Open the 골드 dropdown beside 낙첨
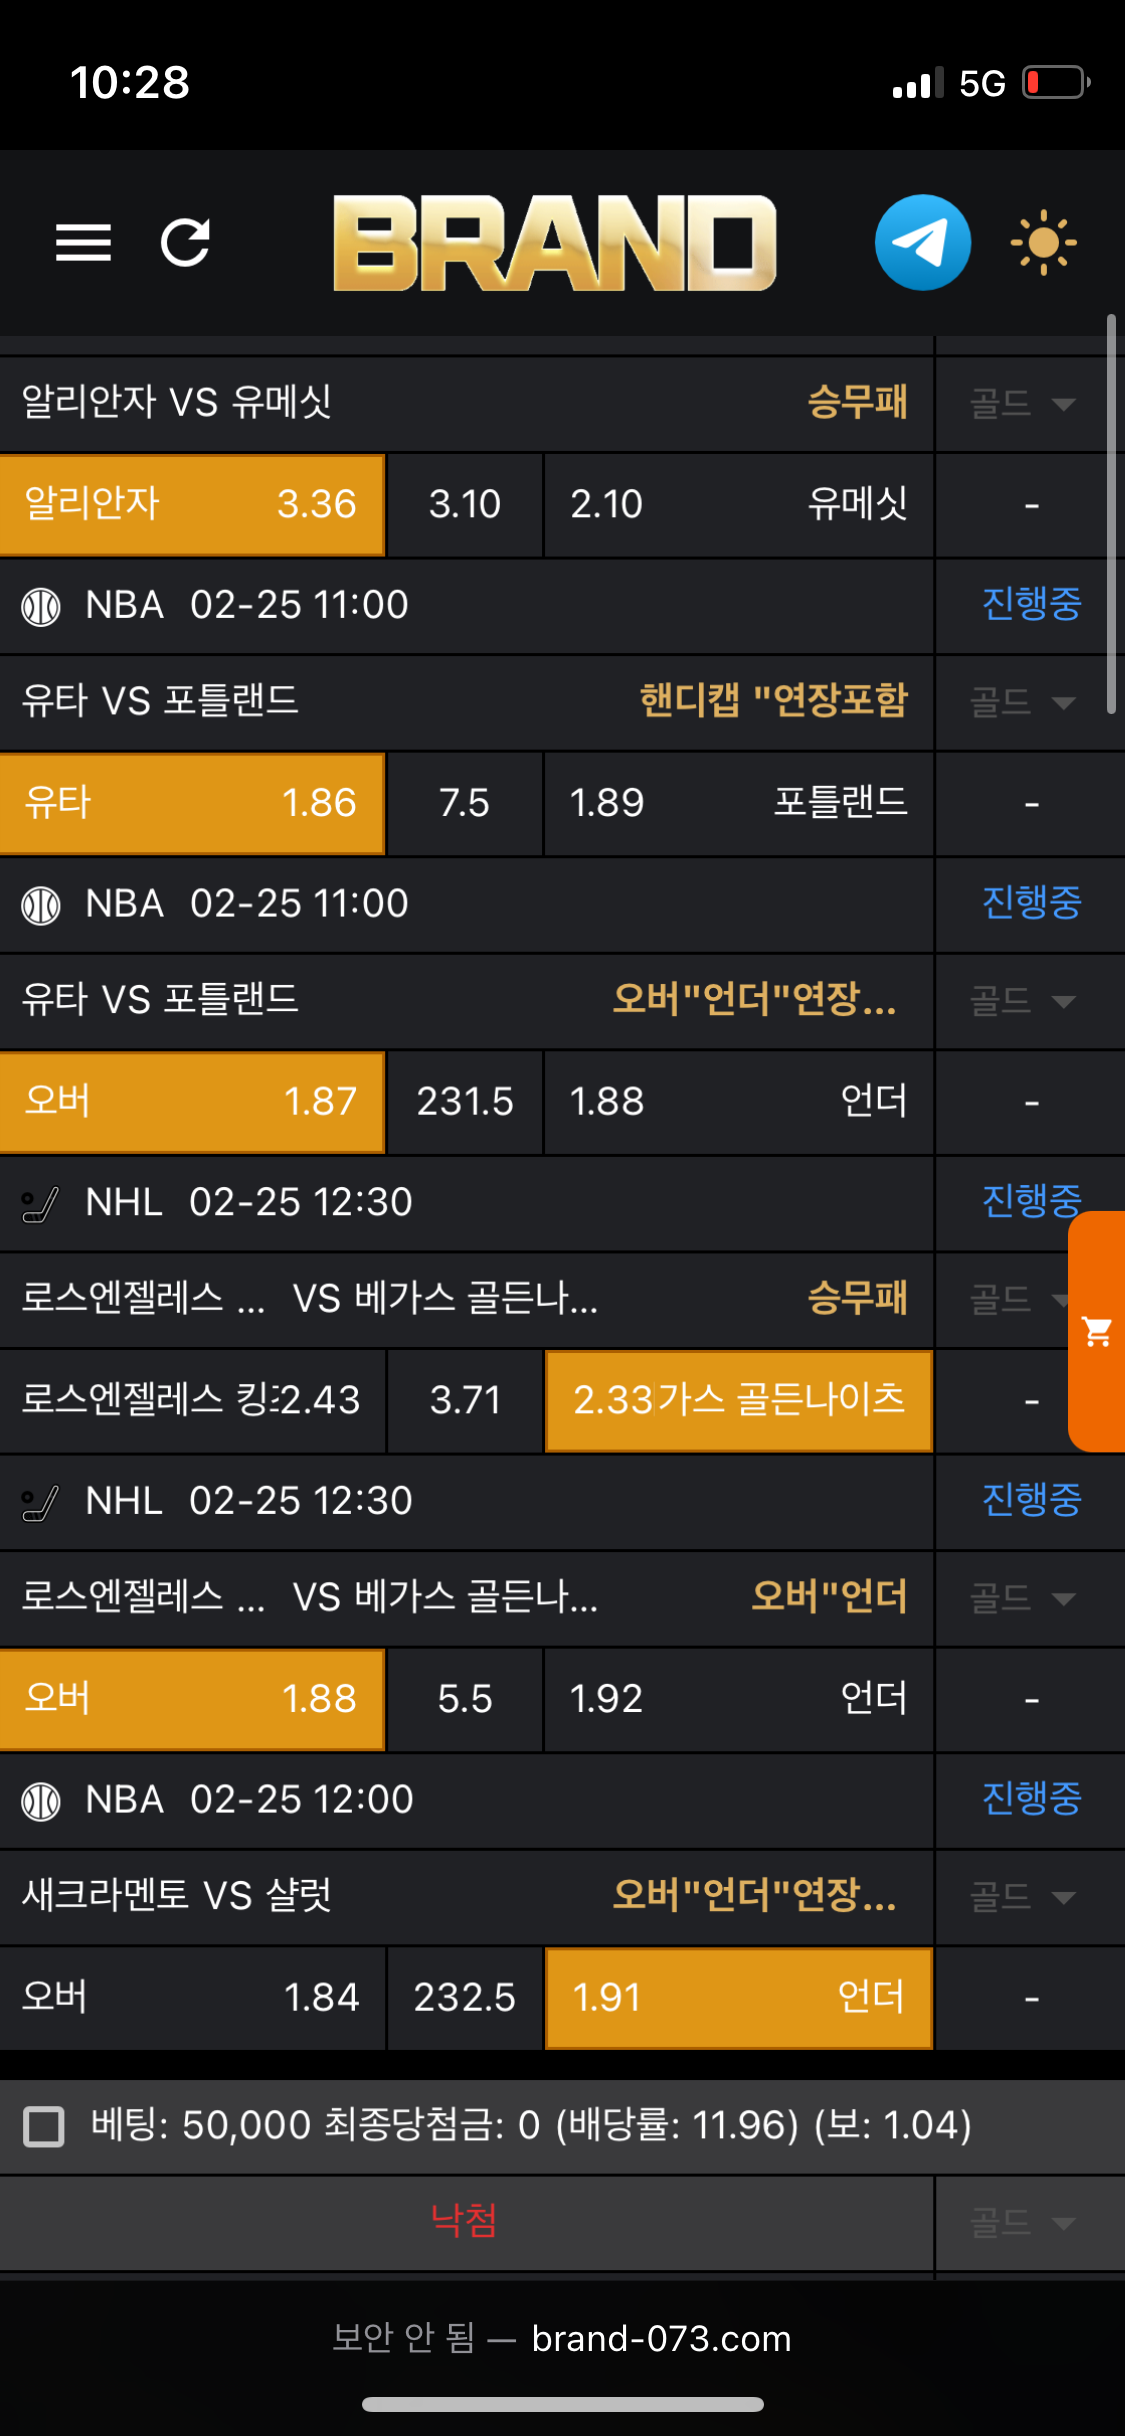This screenshot has height=2436, width=1125. [x=1023, y=2223]
